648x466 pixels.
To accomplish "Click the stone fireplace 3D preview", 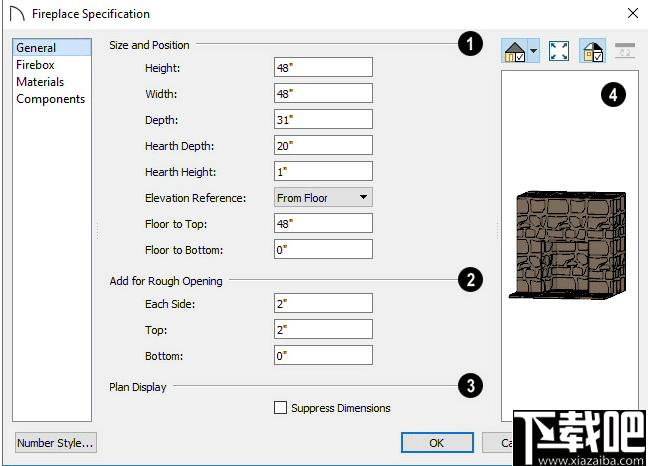I will pos(567,245).
